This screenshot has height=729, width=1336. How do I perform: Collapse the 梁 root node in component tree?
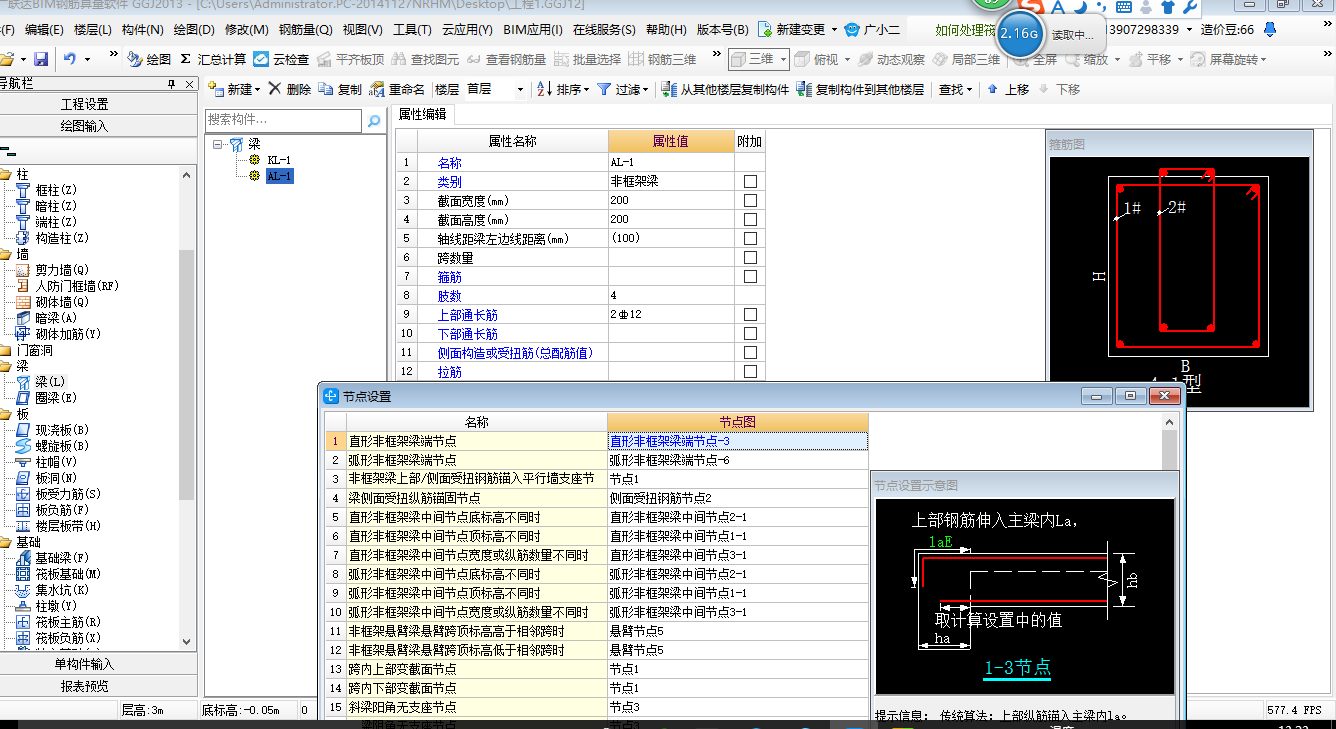(x=218, y=144)
